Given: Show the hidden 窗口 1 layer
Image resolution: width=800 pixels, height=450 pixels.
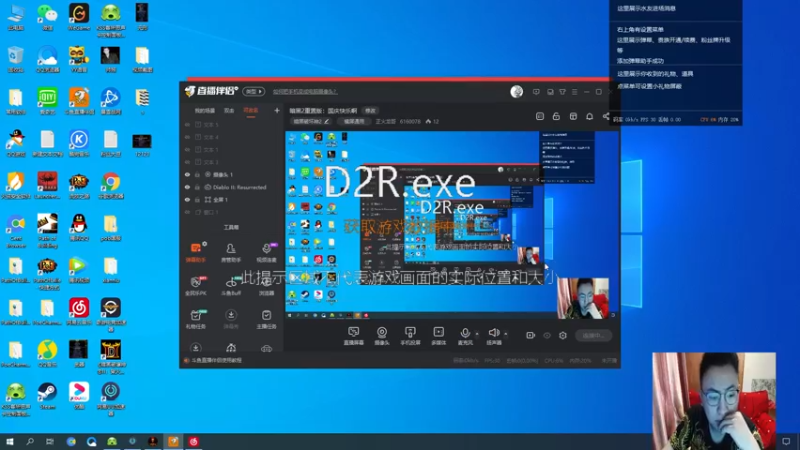Looking at the screenshot, I should click(187, 212).
